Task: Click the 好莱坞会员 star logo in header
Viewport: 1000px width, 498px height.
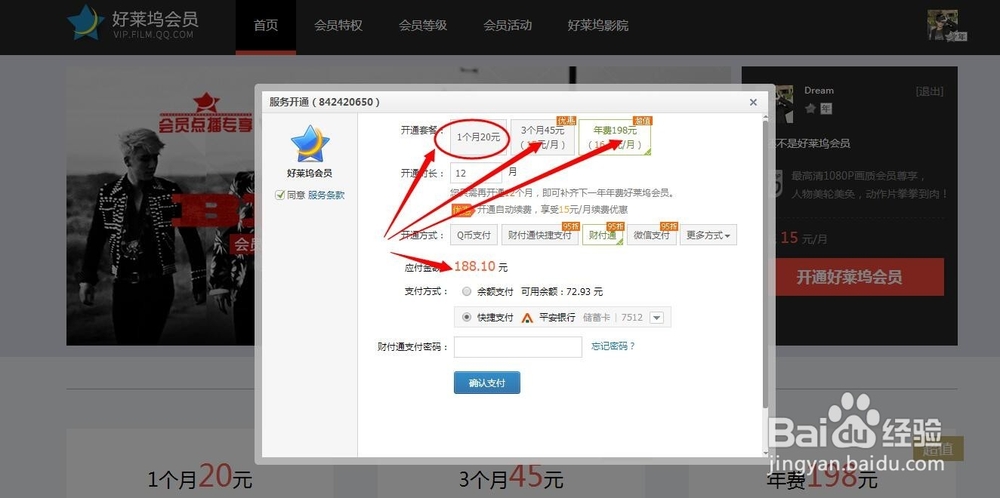Action: pyautogui.click(x=85, y=22)
